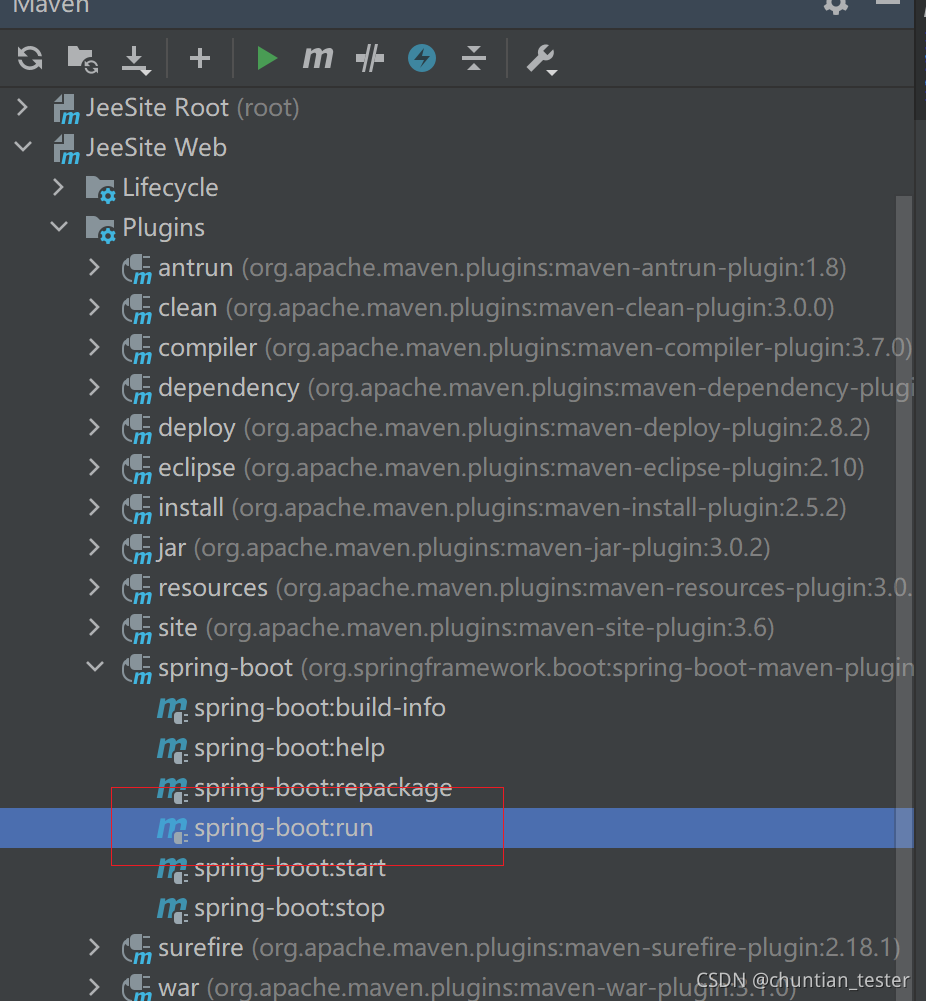Expand deploy plugin node
This screenshot has height=1001, width=926.
coord(94,427)
